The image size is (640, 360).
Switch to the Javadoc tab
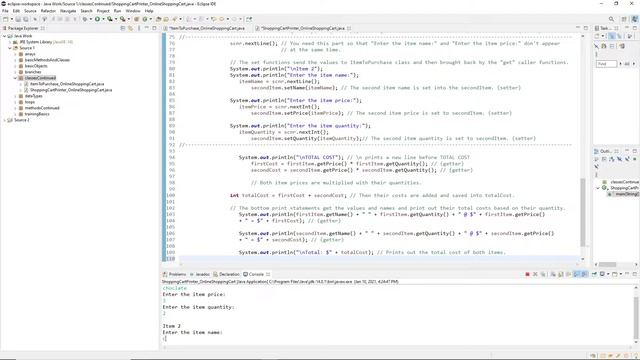(x=200, y=274)
